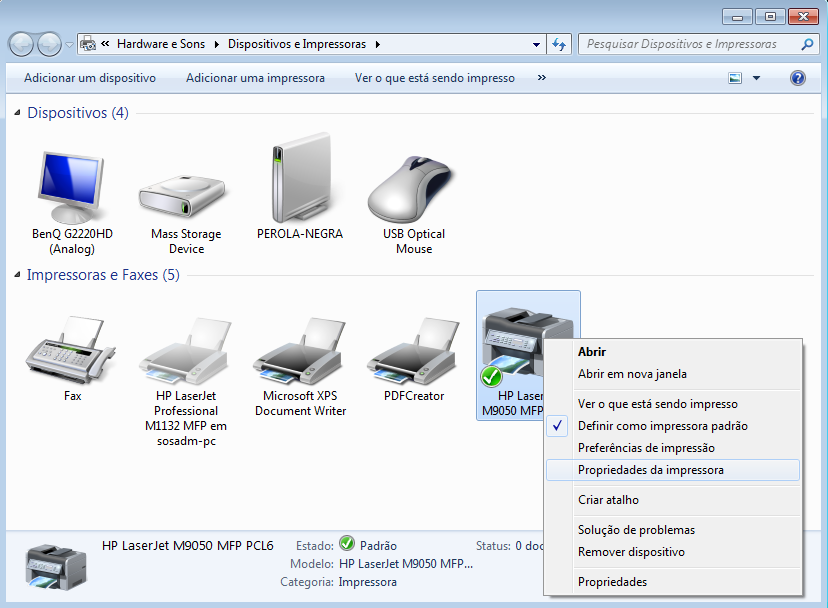828x608 pixels.
Task: Click the Forward navigation arrow
Action: (50, 44)
